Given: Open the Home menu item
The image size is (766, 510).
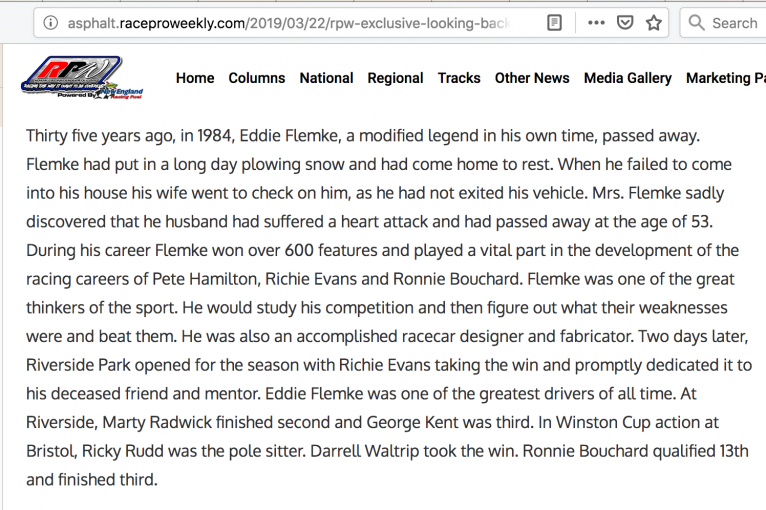Looking at the screenshot, I should click(x=195, y=78).
